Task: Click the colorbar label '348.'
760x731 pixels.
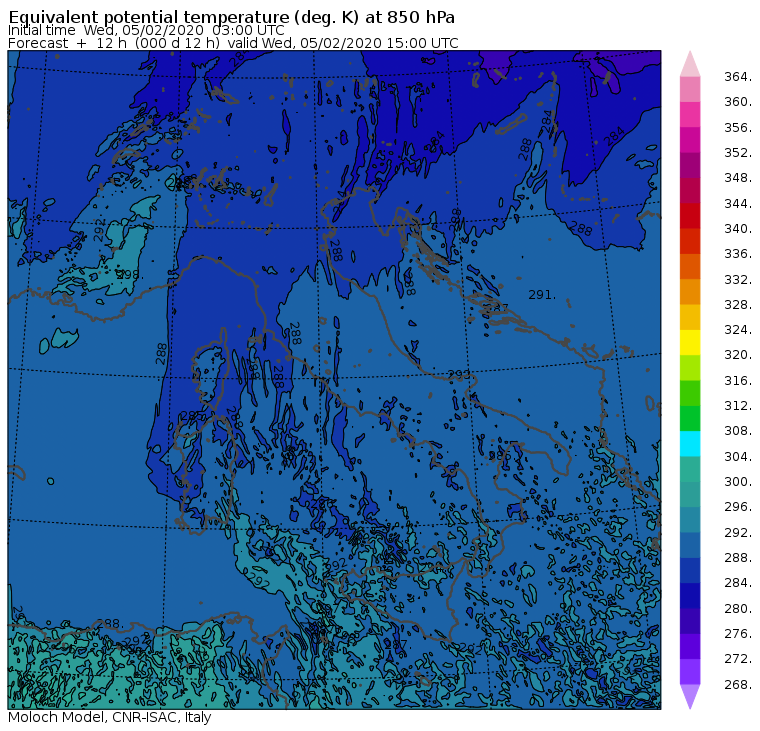Action: coord(738,178)
